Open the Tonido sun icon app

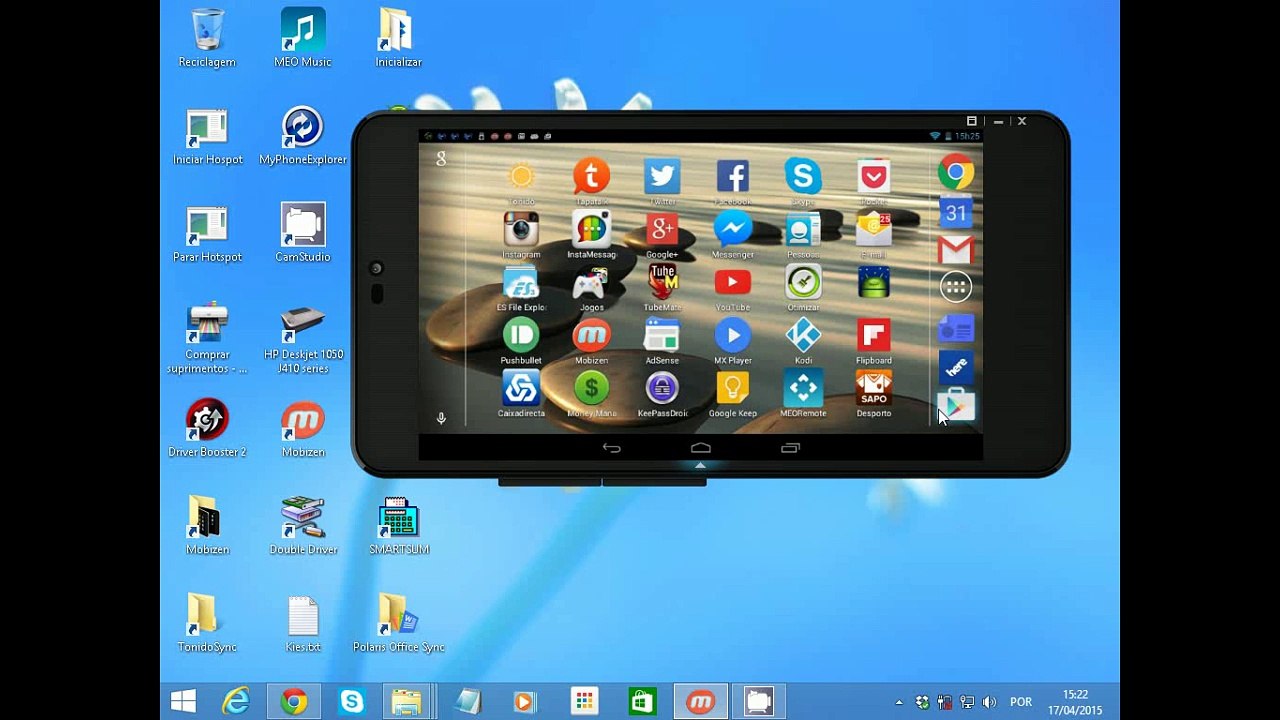pyautogui.click(x=521, y=177)
